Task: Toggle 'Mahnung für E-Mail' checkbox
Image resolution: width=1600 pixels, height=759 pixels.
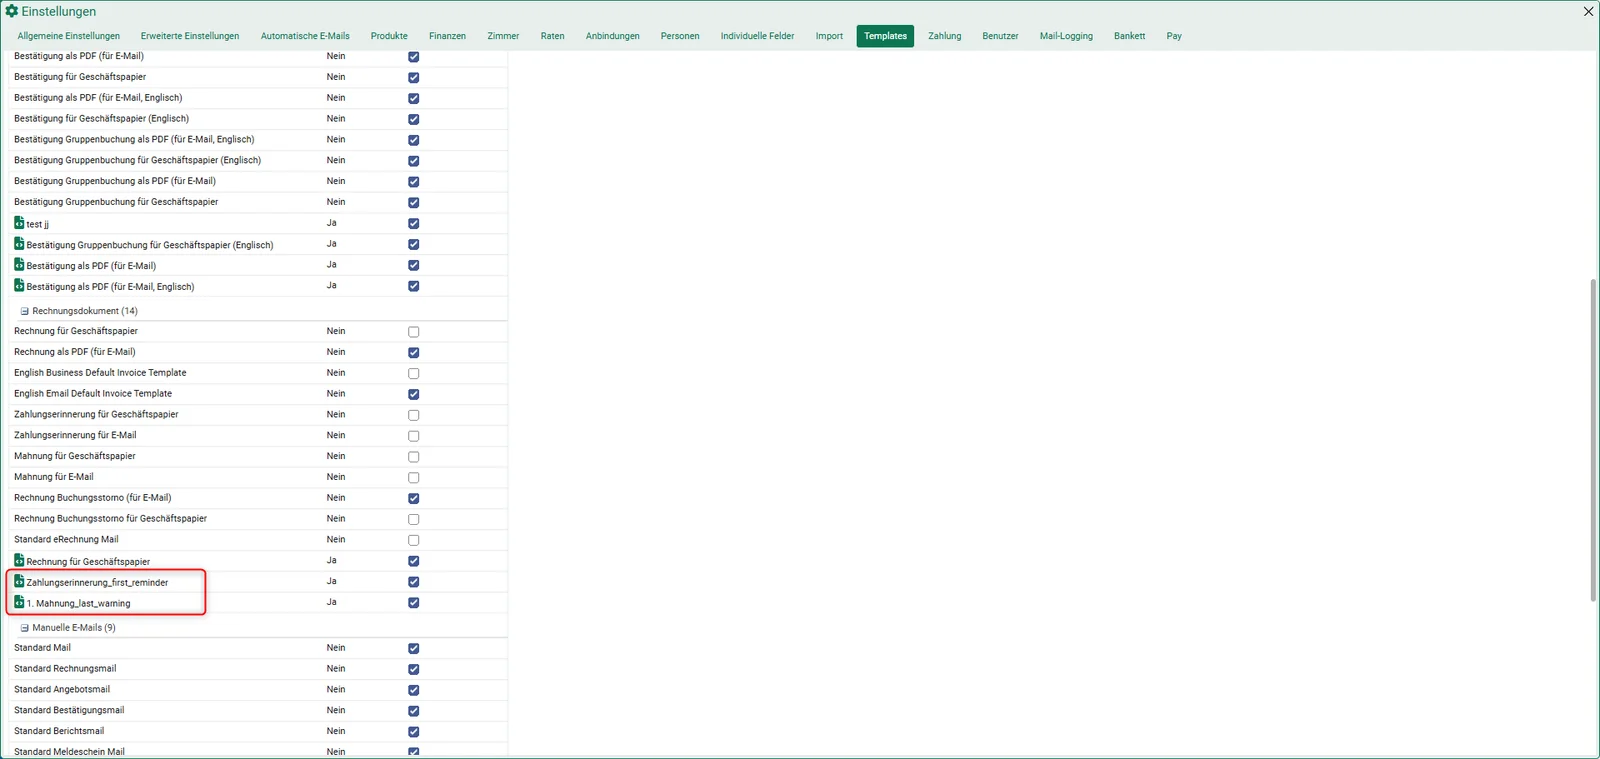Action: [413, 478]
